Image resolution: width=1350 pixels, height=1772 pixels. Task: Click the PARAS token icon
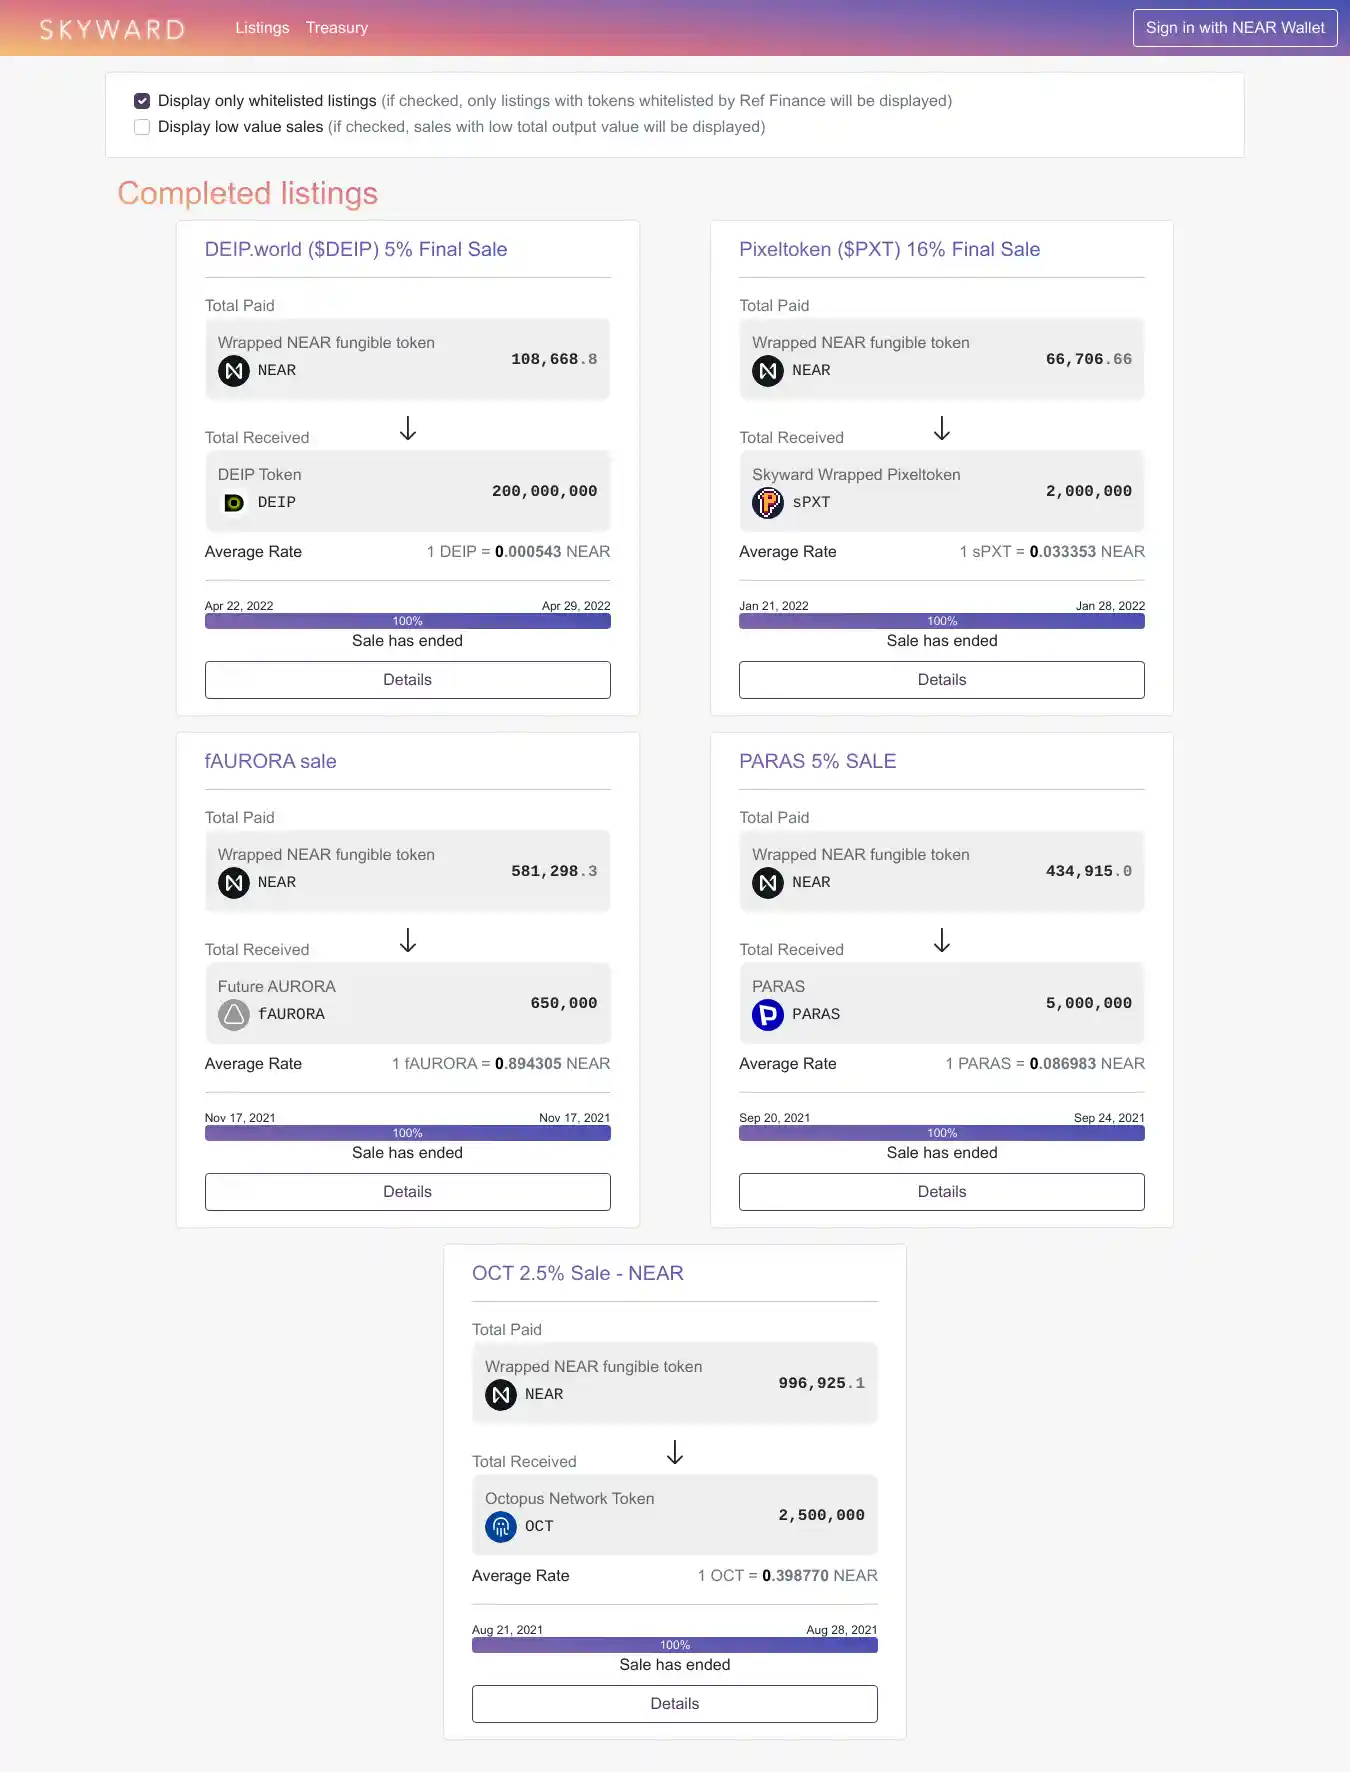(768, 1015)
